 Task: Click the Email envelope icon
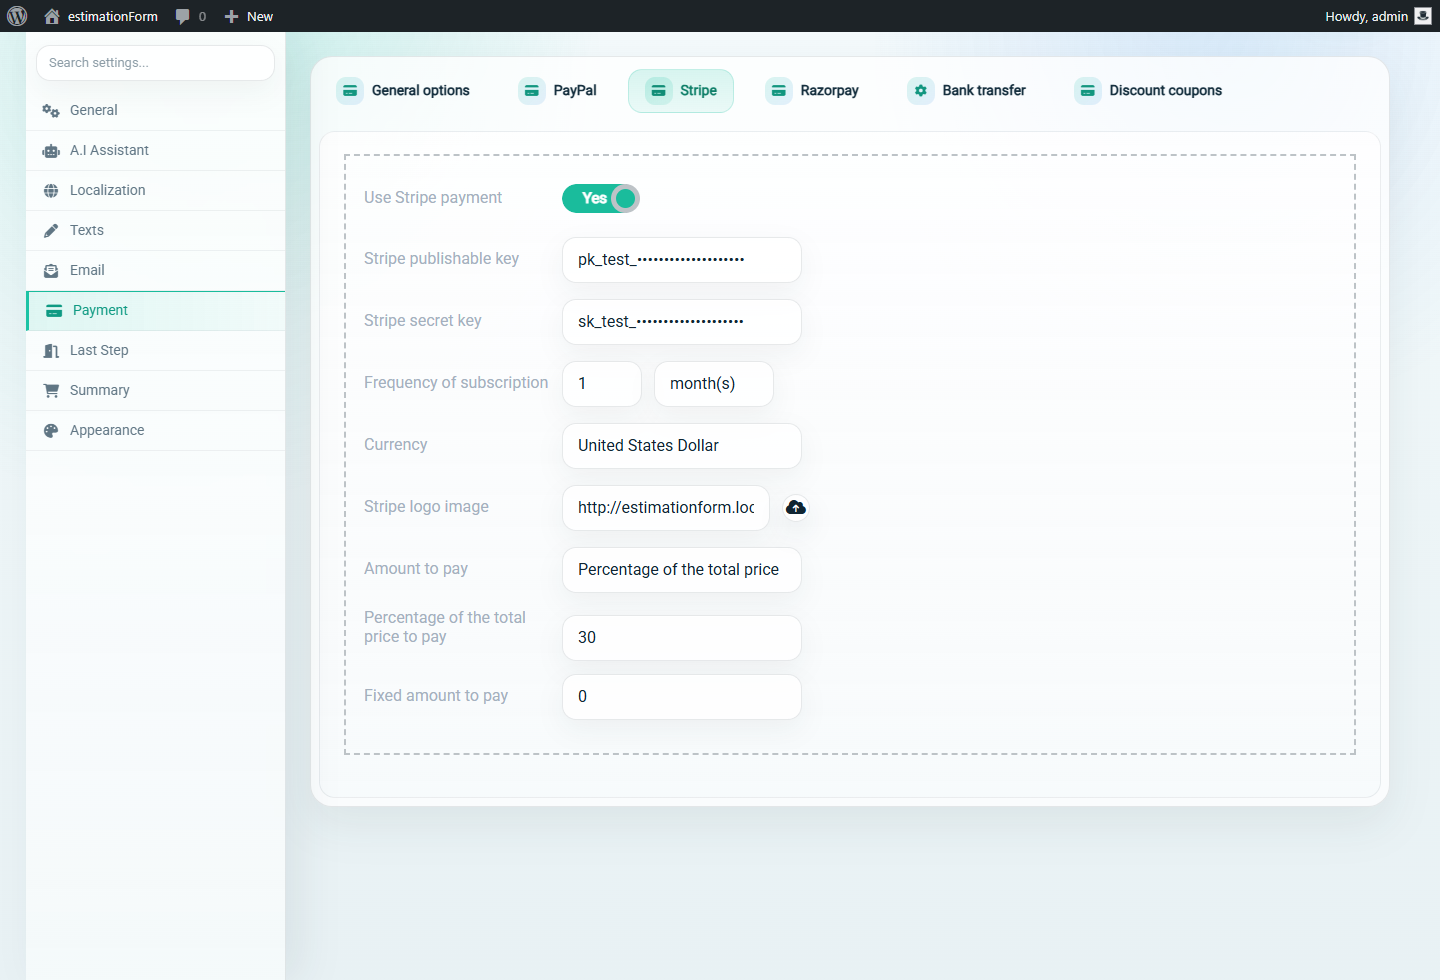[x=51, y=271]
